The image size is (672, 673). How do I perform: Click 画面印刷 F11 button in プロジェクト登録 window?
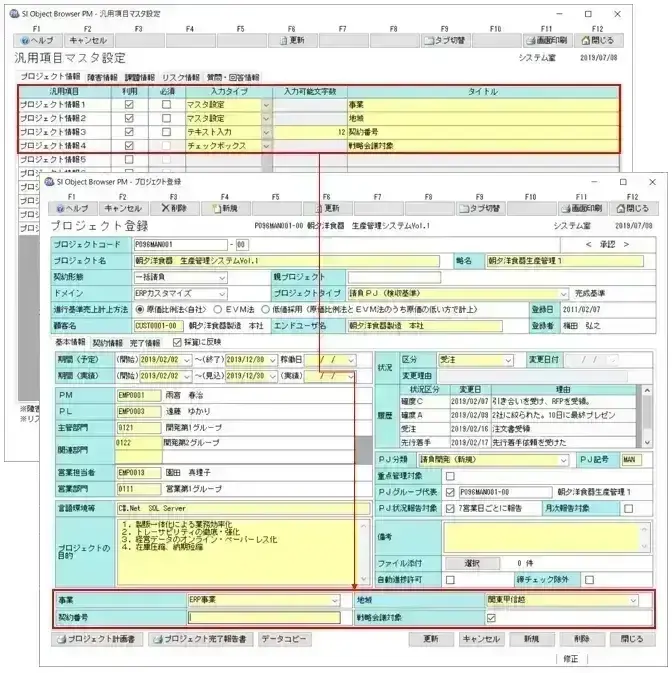pyautogui.click(x=582, y=209)
